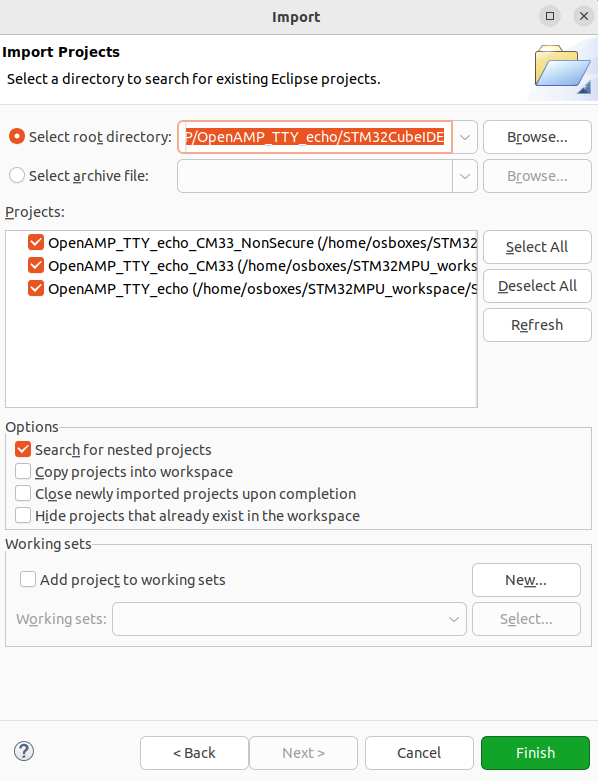Click the Deselect All button
Viewport: 598px width, 781px height.
click(537, 286)
